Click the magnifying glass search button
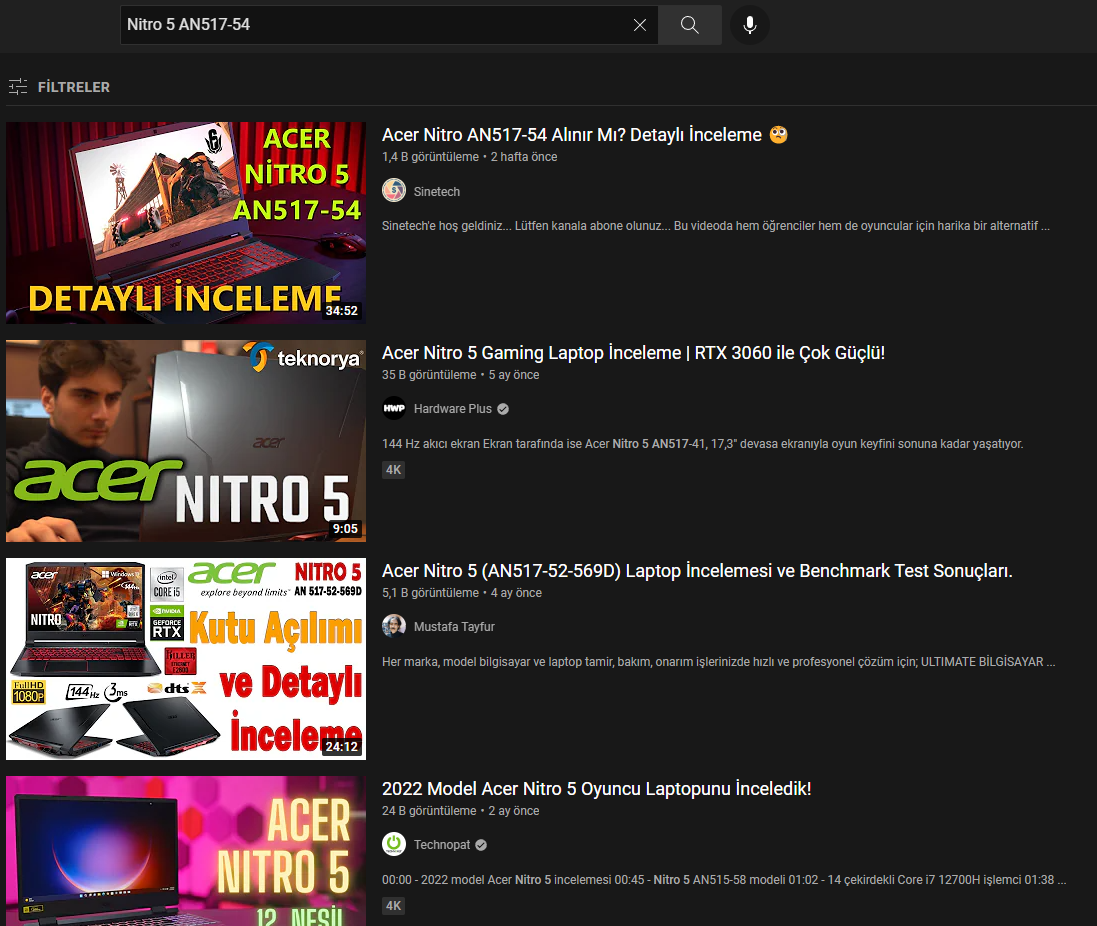 (x=690, y=25)
